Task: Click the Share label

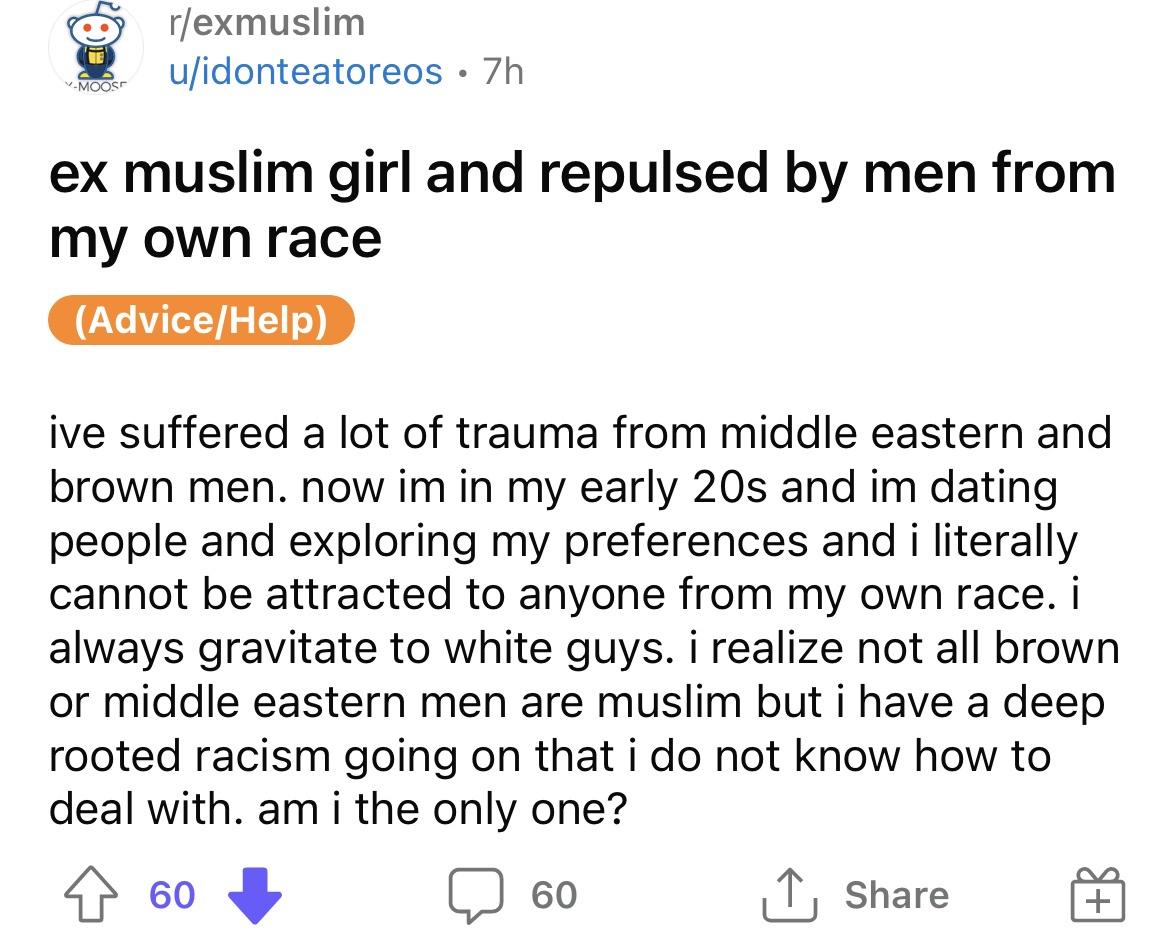Action: [x=896, y=895]
